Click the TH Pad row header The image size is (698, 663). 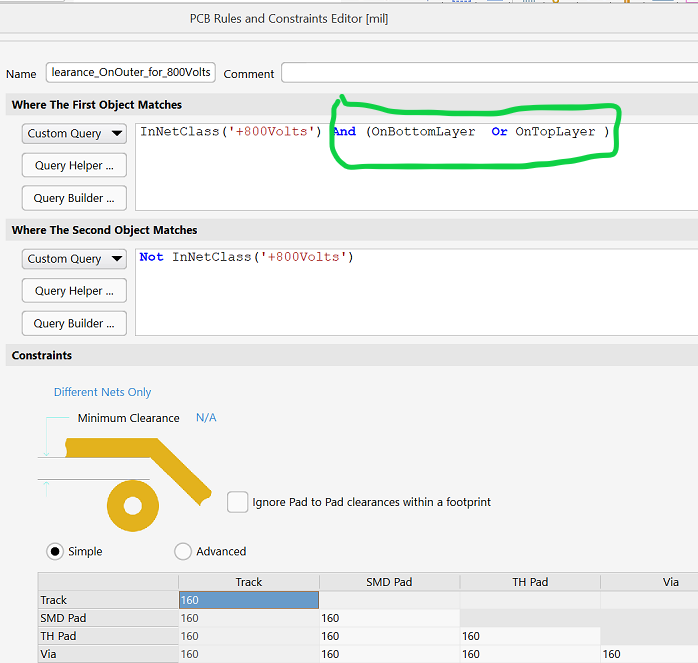[x=108, y=636]
